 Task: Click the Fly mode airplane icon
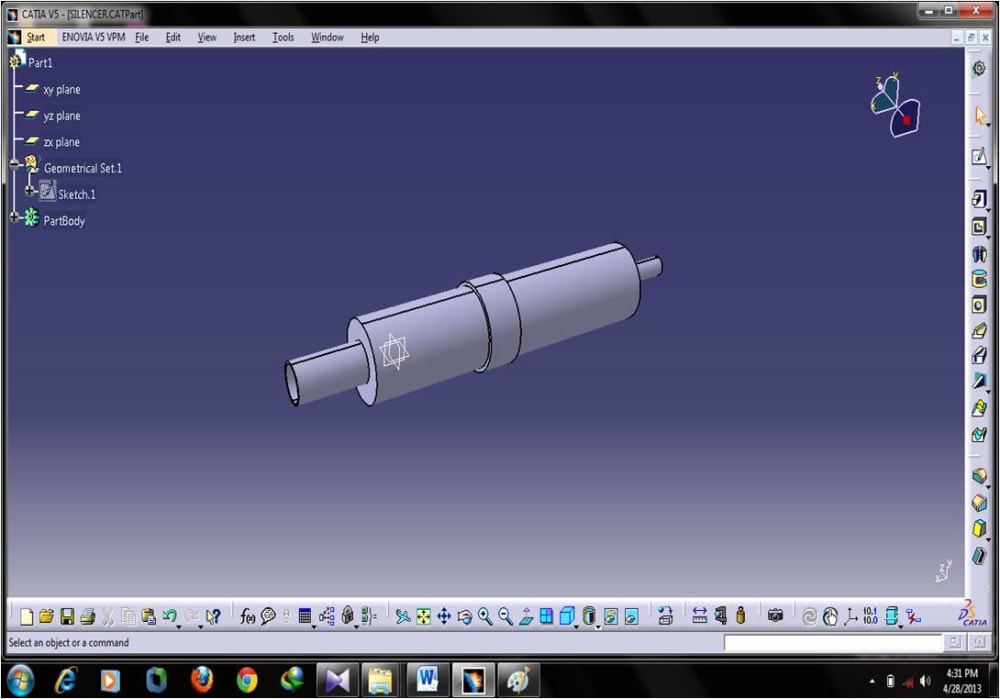402,616
